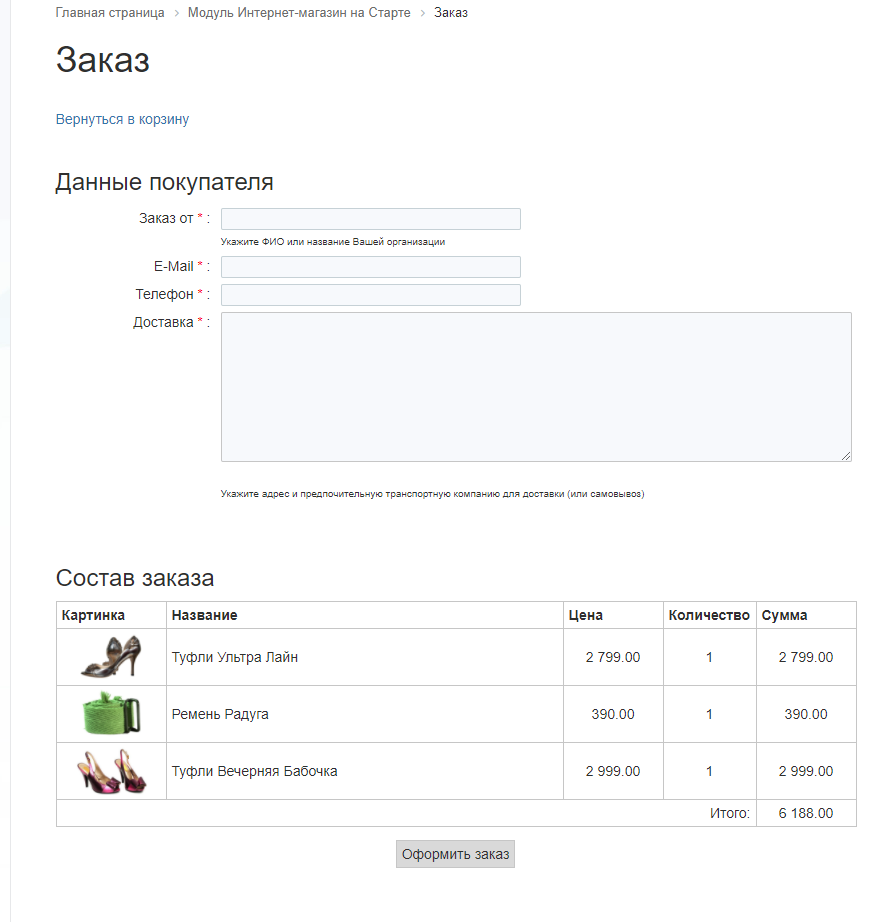
Task: Click the Количество column header
Action: click(708, 615)
